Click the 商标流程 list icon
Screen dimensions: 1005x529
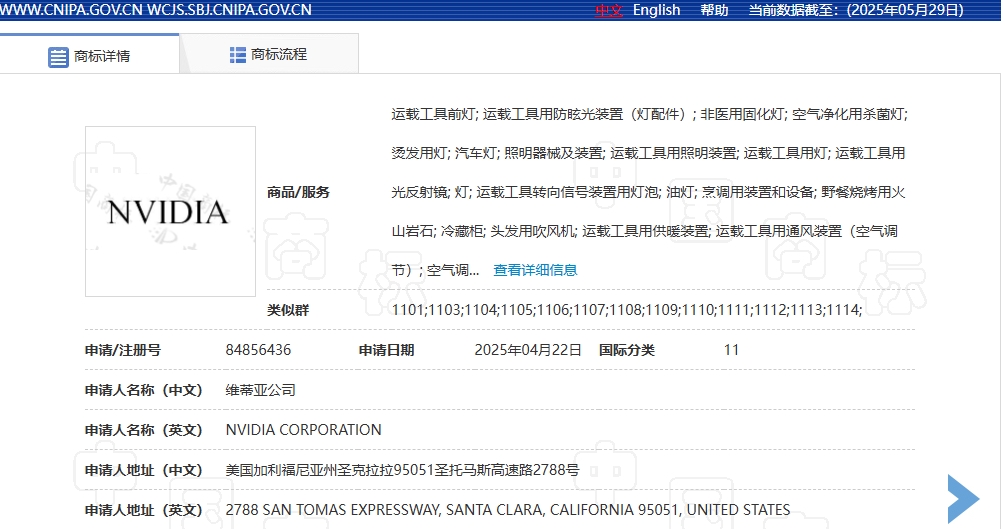(x=237, y=55)
